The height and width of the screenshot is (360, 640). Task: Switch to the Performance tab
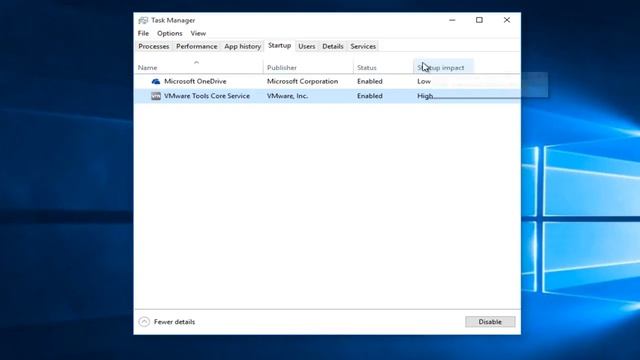[197, 47]
